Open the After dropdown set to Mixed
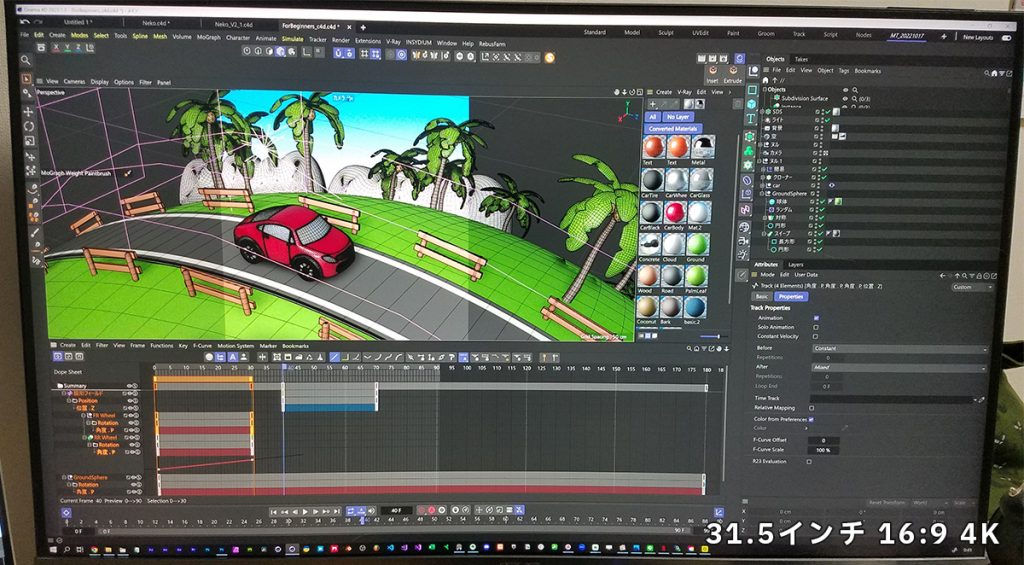Image resolution: width=1024 pixels, height=565 pixels. click(x=899, y=368)
